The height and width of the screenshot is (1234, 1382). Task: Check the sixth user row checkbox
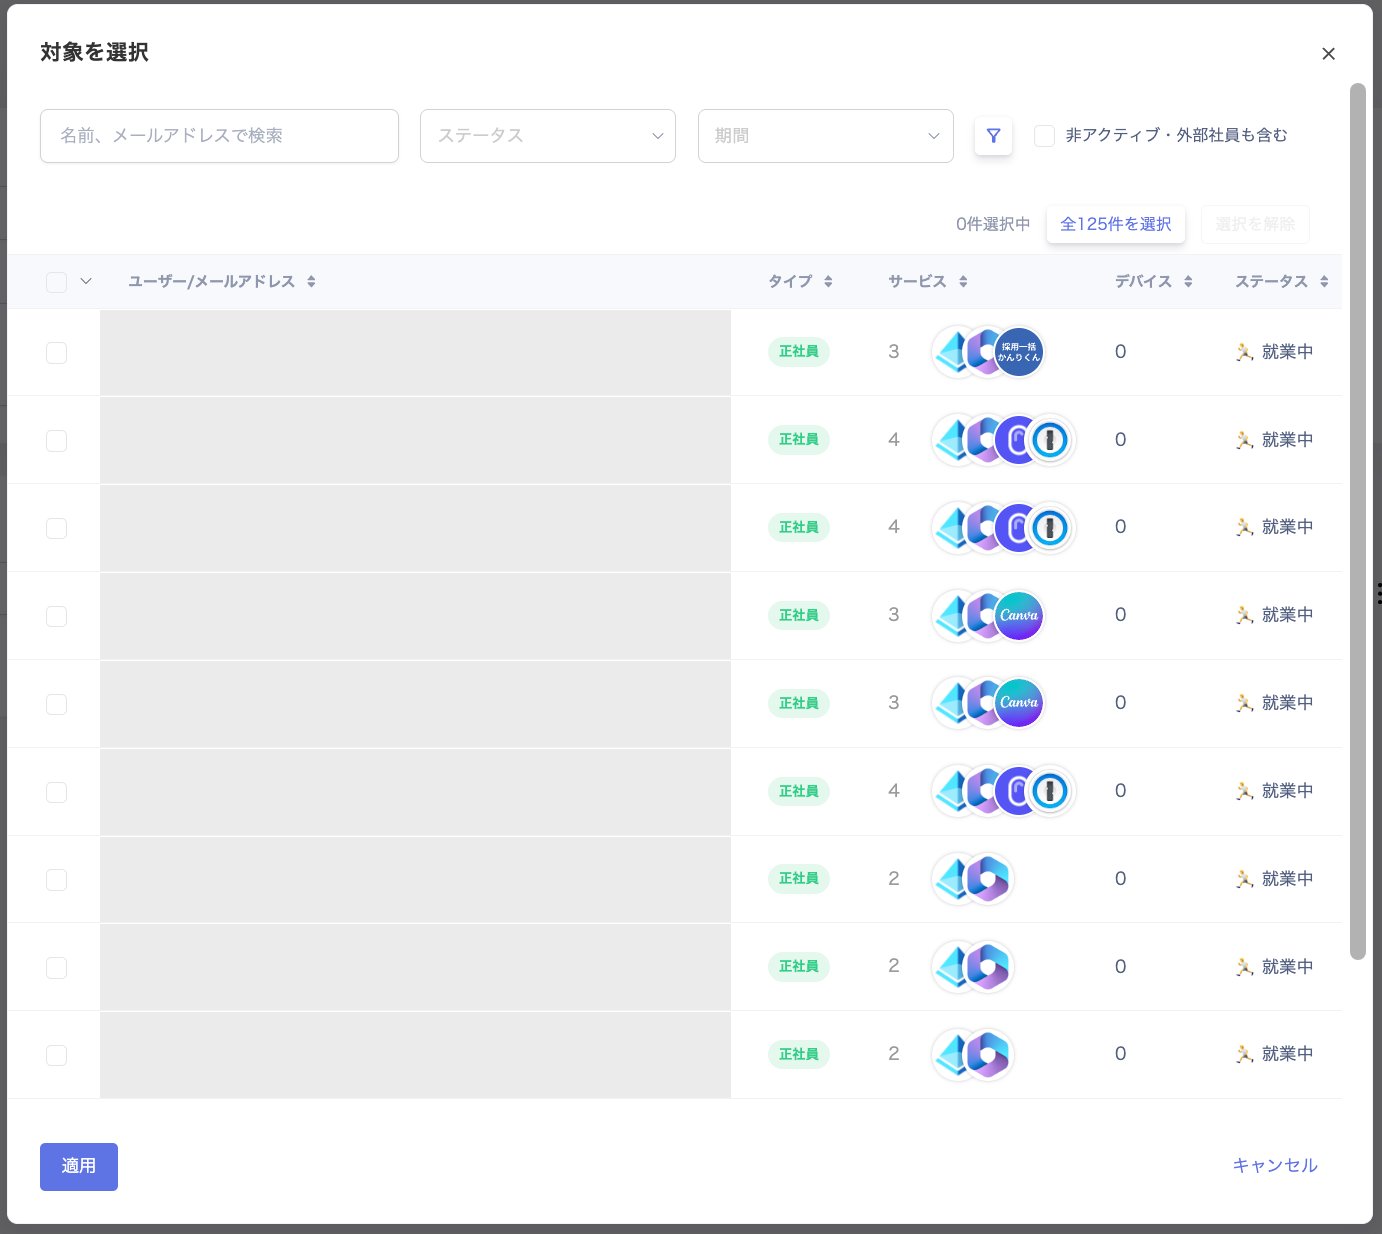coord(56,792)
